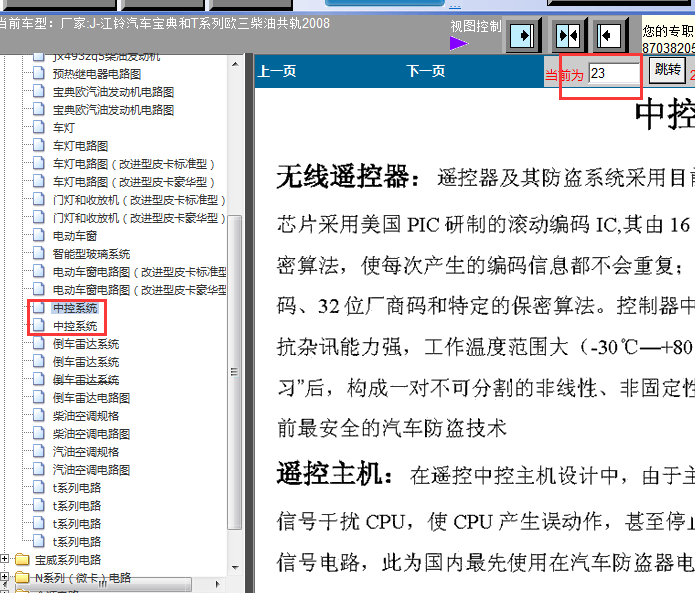Viewport: 695px width, 593px height.
Task: Open 车灯电路图（改进型皮卡豪华型）
Action: [x=134, y=182]
